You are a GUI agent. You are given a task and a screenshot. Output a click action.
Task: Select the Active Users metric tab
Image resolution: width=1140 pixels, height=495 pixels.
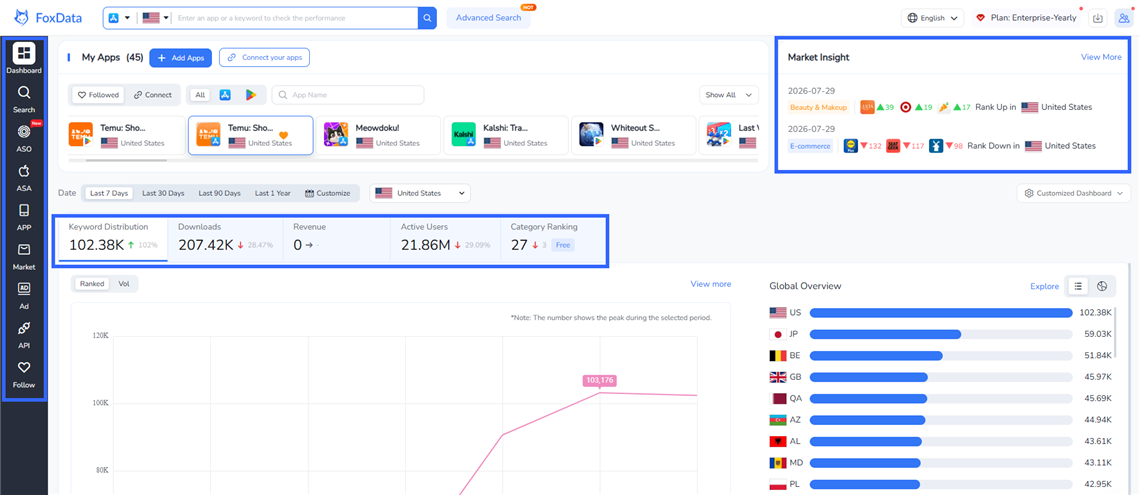coord(446,238)
